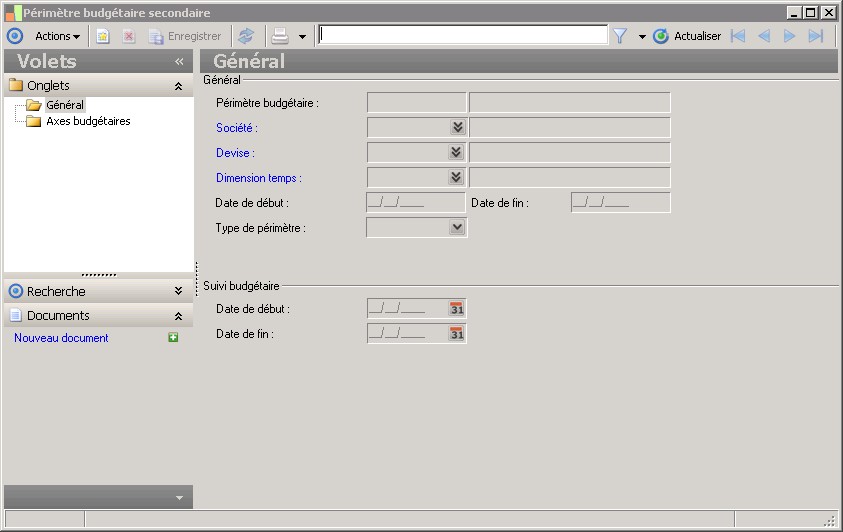The image size is (843, 532).
Task: Maximize the Périmètre budgétaire secondaire window
Action: click(x=811, y=12)
